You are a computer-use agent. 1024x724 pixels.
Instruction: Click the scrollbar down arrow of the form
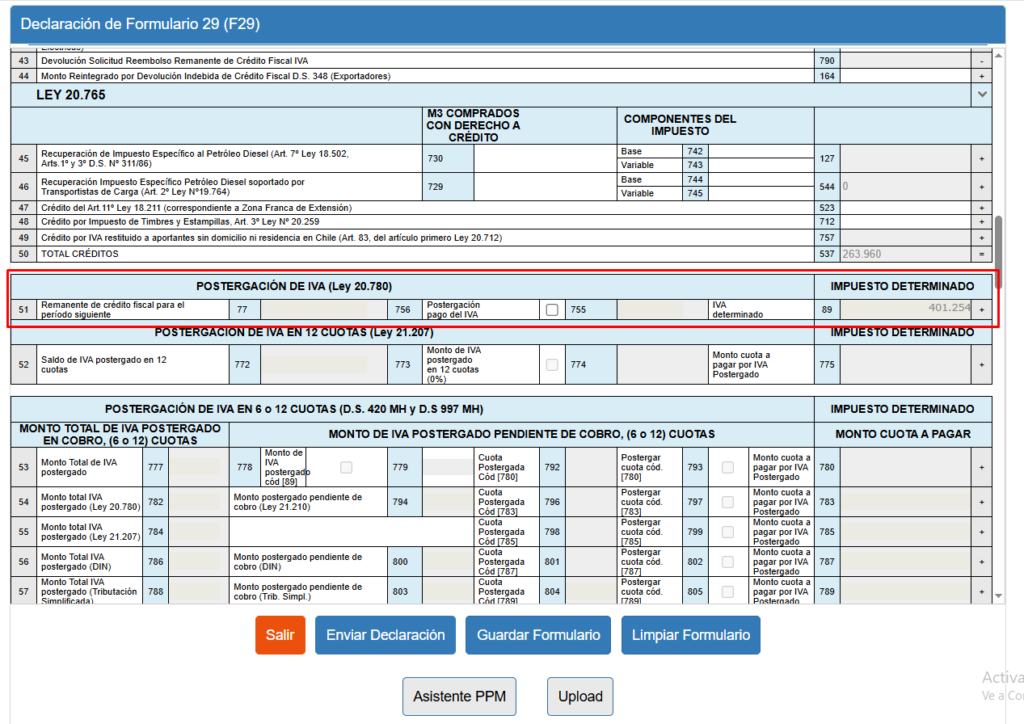click(x=999, y=595)
